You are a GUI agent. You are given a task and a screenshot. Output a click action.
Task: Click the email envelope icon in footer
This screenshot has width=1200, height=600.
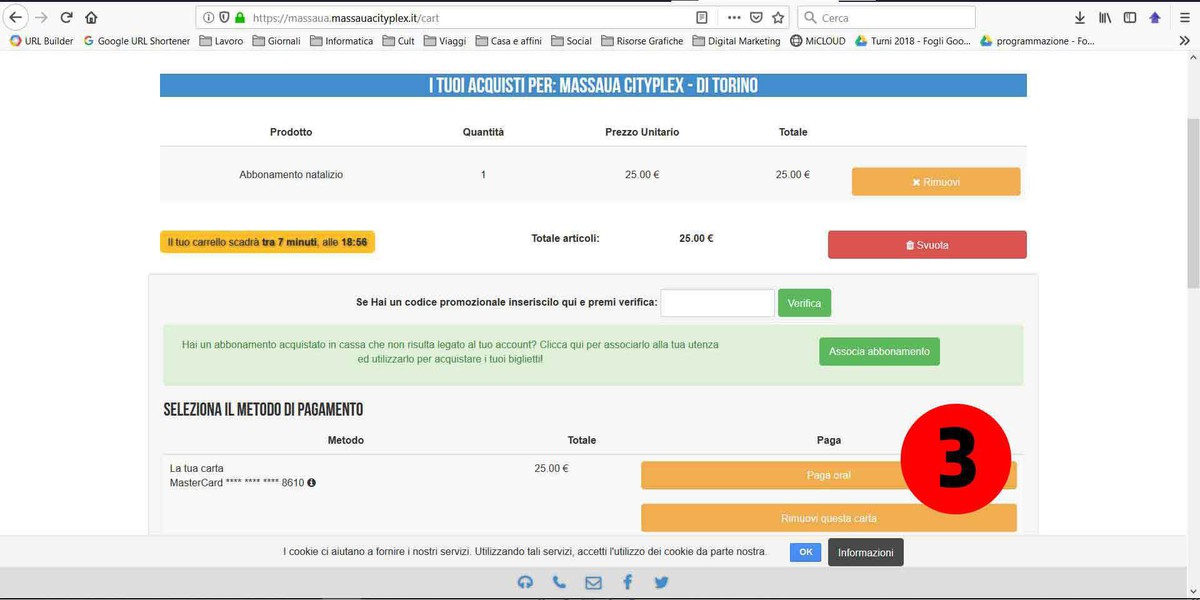593,583
